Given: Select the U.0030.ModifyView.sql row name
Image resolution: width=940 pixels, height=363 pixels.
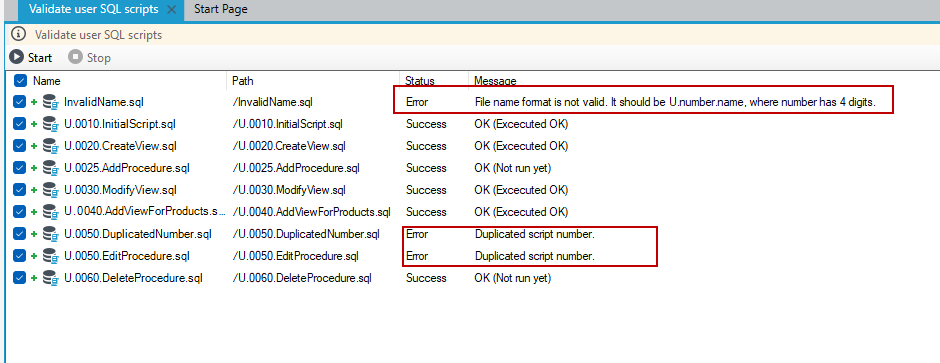Looking at the screenshot, I should pos(120,190).
